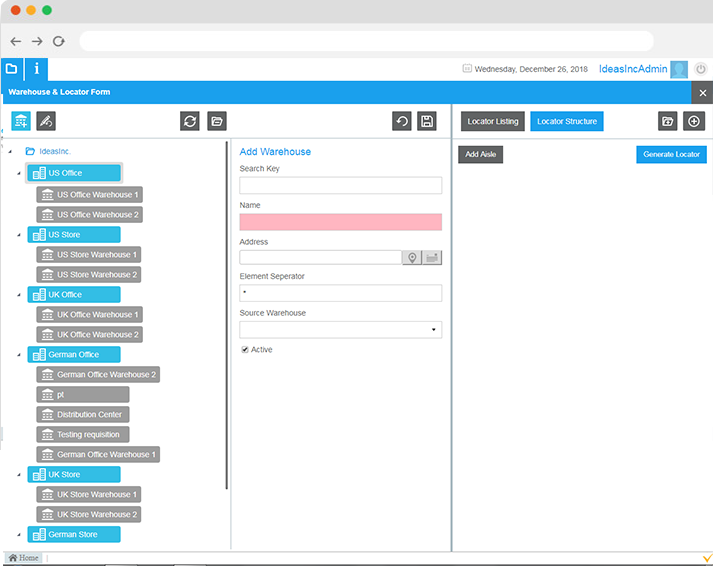Screen dimensions: 713x566
Task: Click the add warehouse icon in left toolbar
Action: click(21, 121)
